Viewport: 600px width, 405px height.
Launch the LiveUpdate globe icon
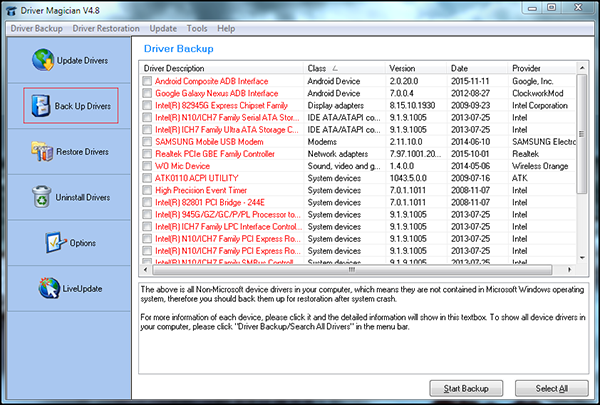pyautogui.click(x=49, y=288)
